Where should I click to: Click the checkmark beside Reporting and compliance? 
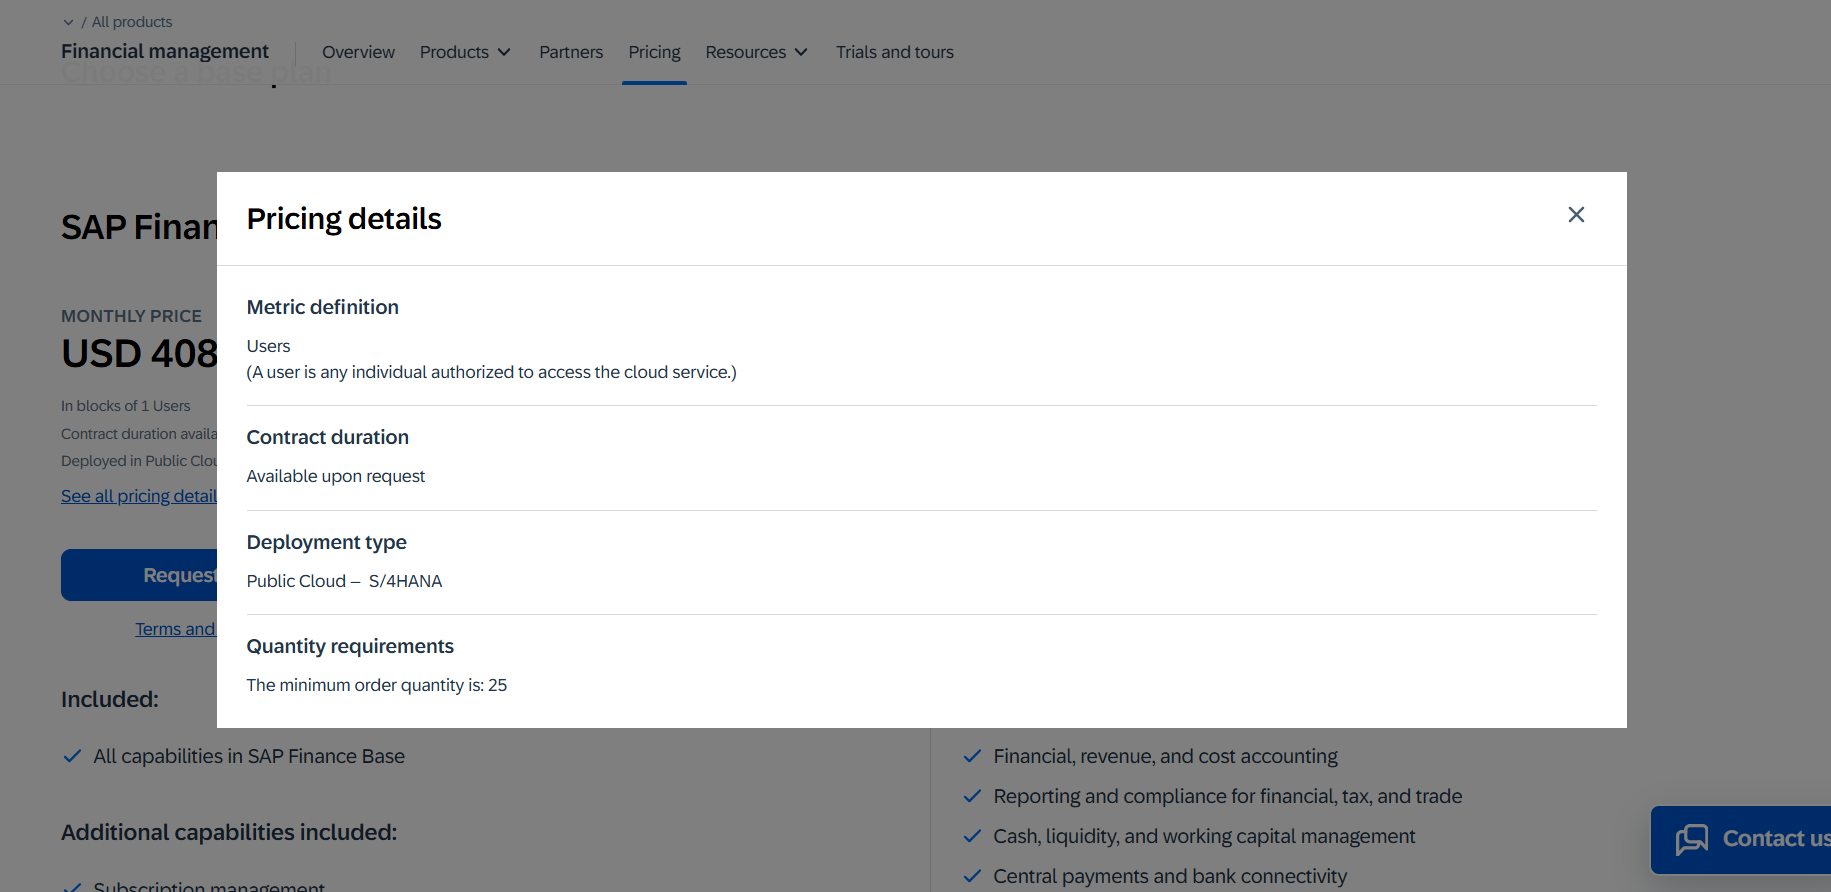tap(972, 796)
